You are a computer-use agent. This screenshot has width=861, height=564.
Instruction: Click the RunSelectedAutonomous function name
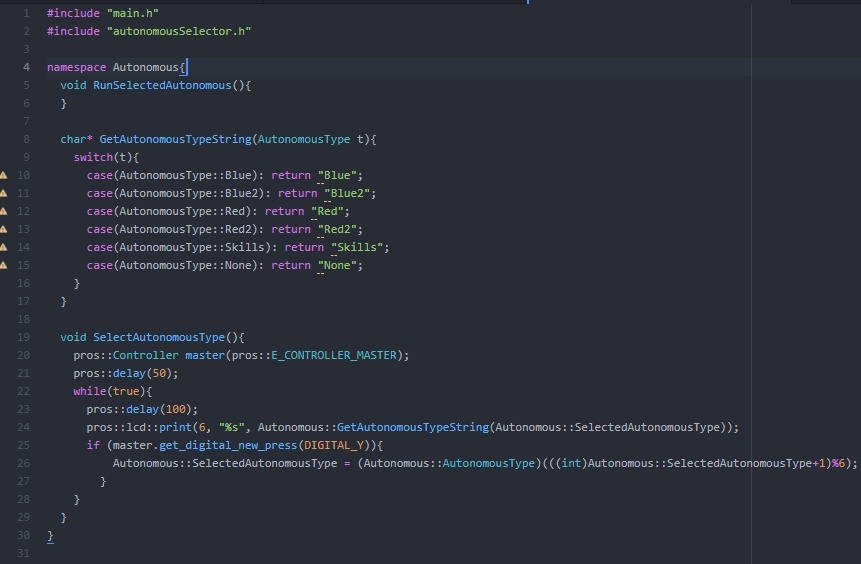[x=162, y=85]
